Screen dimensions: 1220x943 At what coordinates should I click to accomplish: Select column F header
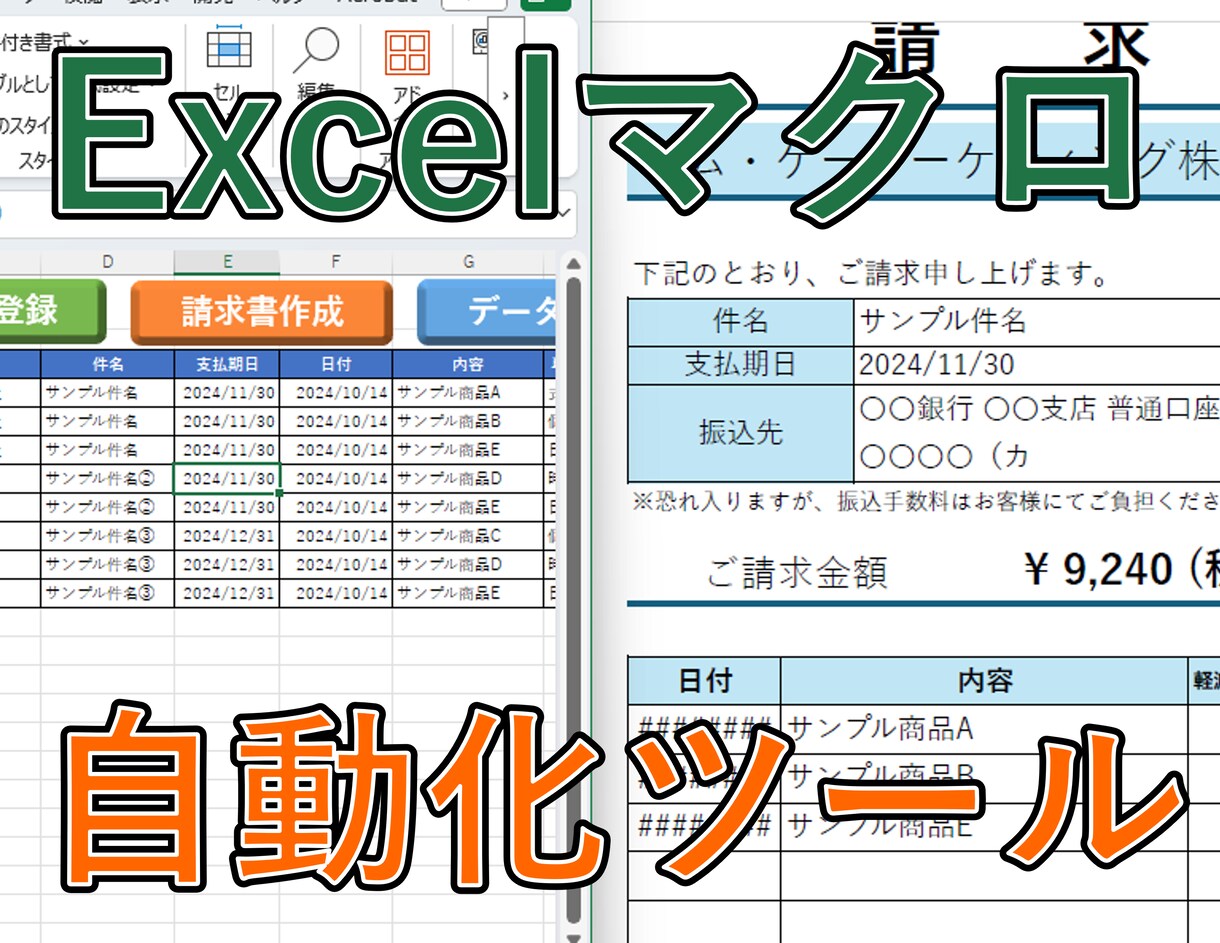[x=336, y=262]
